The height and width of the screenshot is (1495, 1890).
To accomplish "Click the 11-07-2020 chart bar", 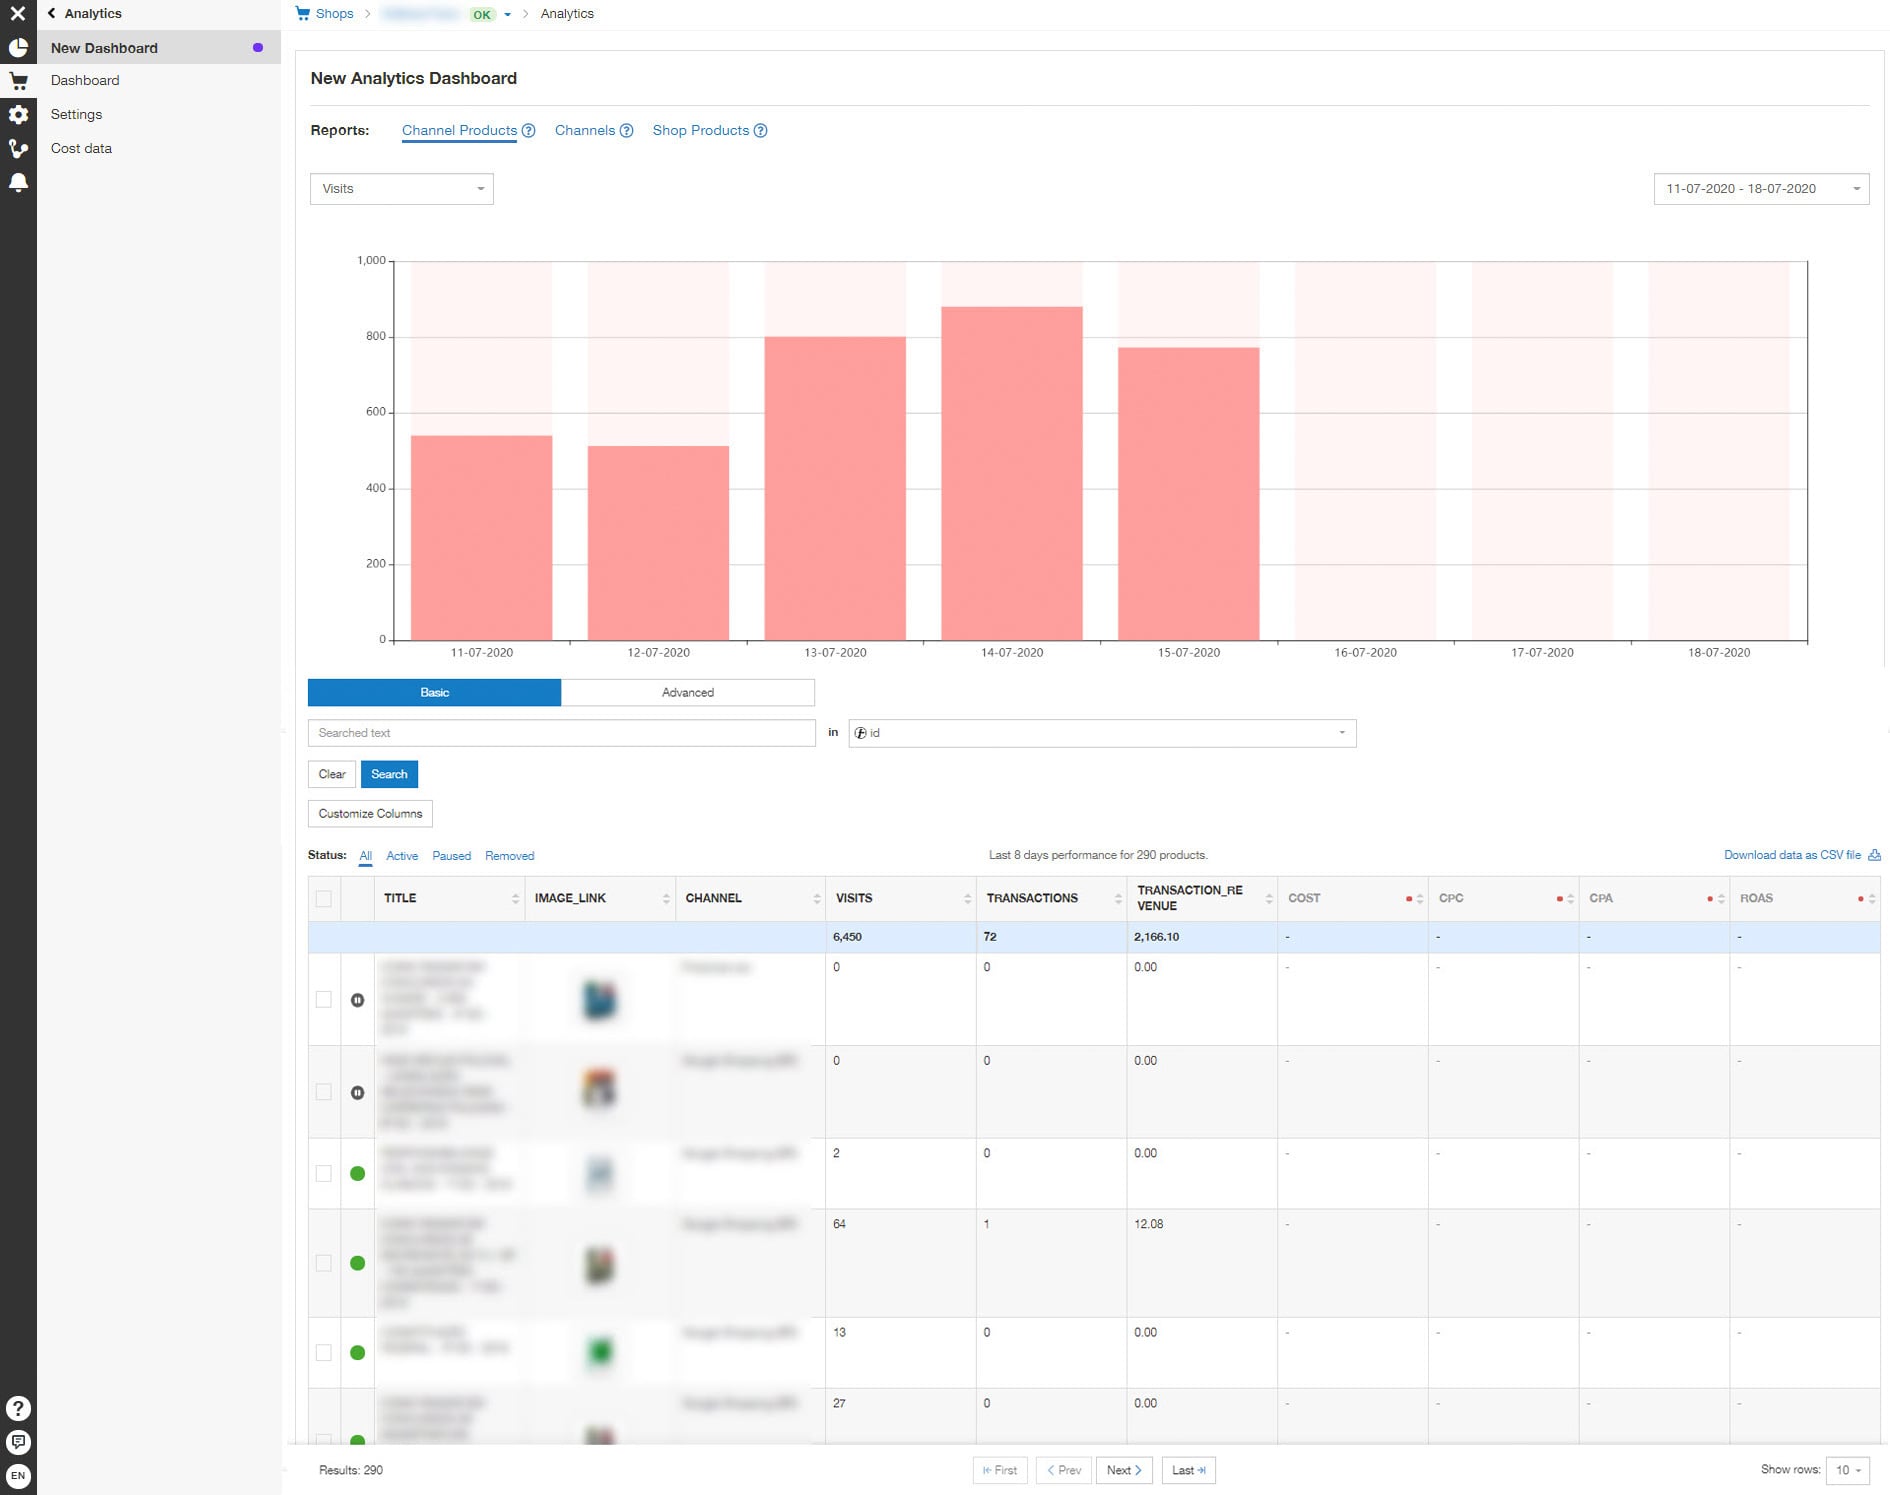I will tap(482, 538).
